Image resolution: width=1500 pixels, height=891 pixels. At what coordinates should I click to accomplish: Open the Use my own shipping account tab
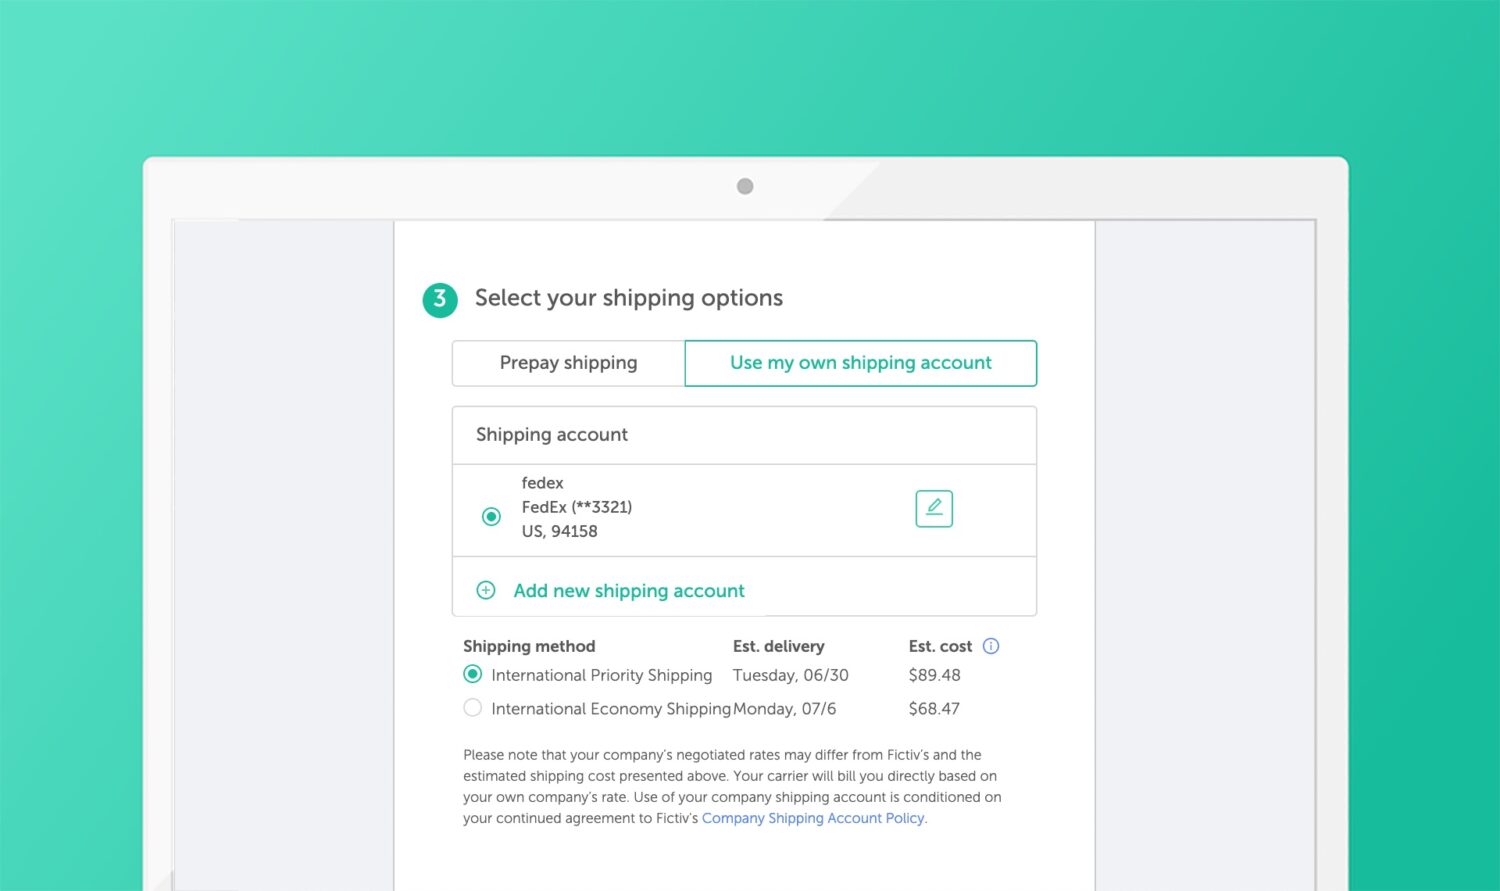(860, 363)
